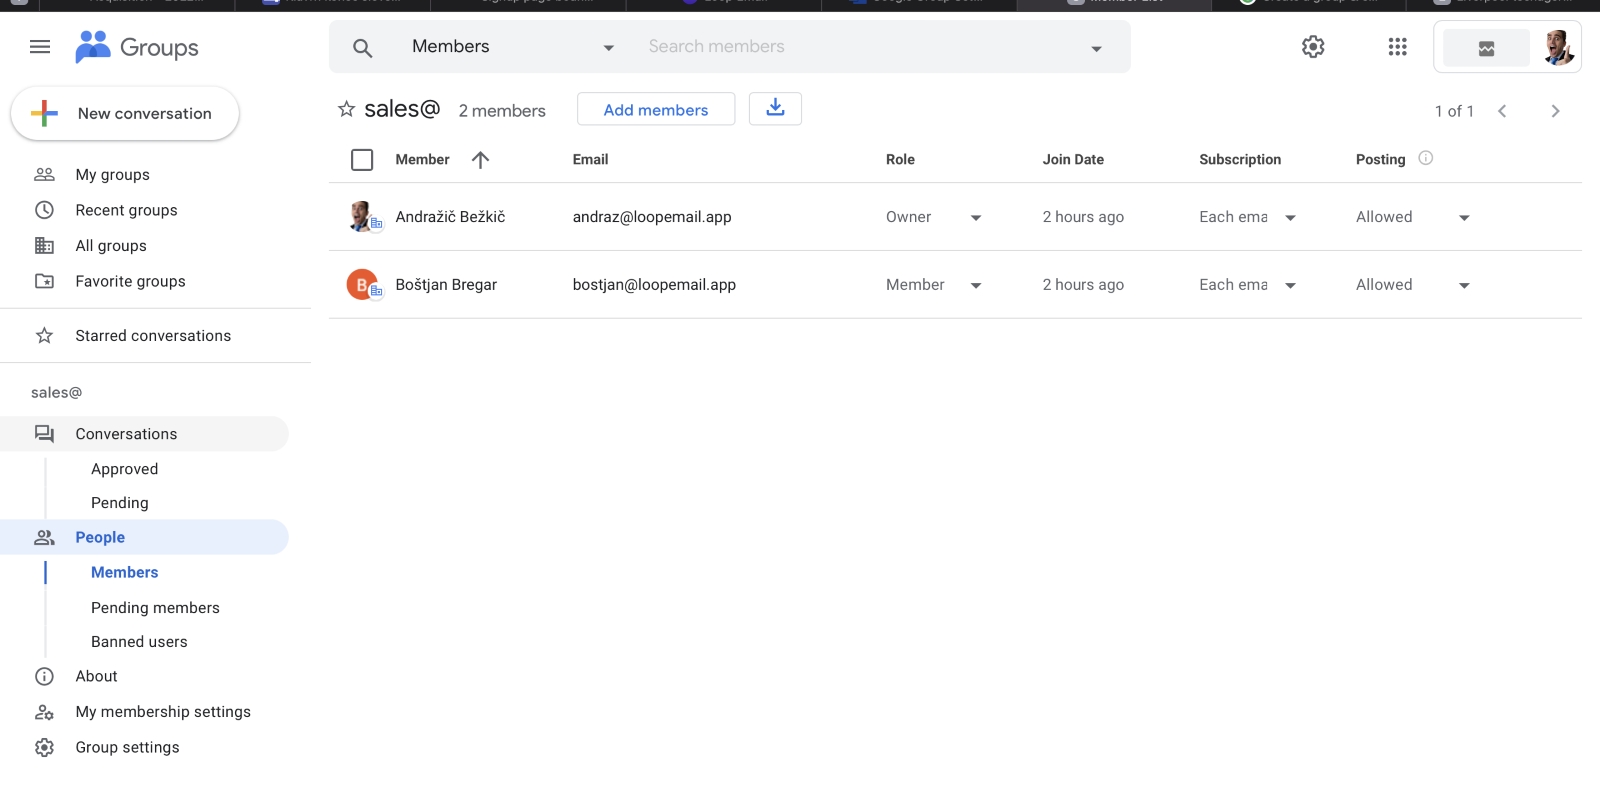Select the Members sub-item

point(124,572)
